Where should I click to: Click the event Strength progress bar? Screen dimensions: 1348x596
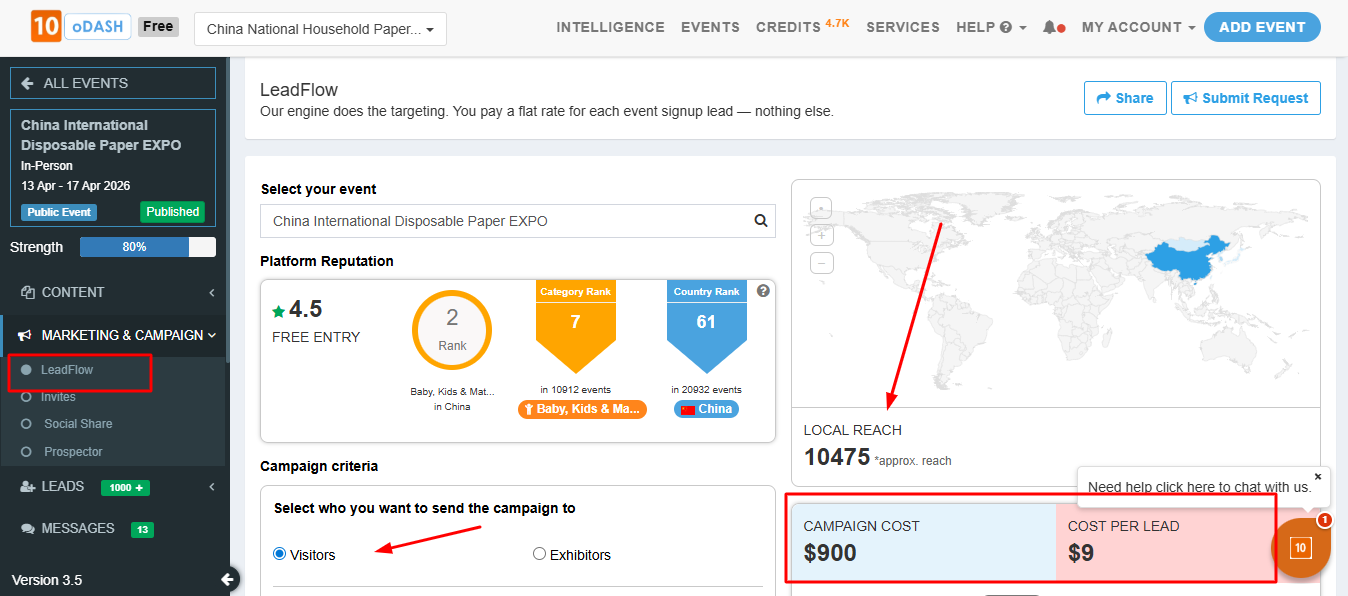click(148, 247)
